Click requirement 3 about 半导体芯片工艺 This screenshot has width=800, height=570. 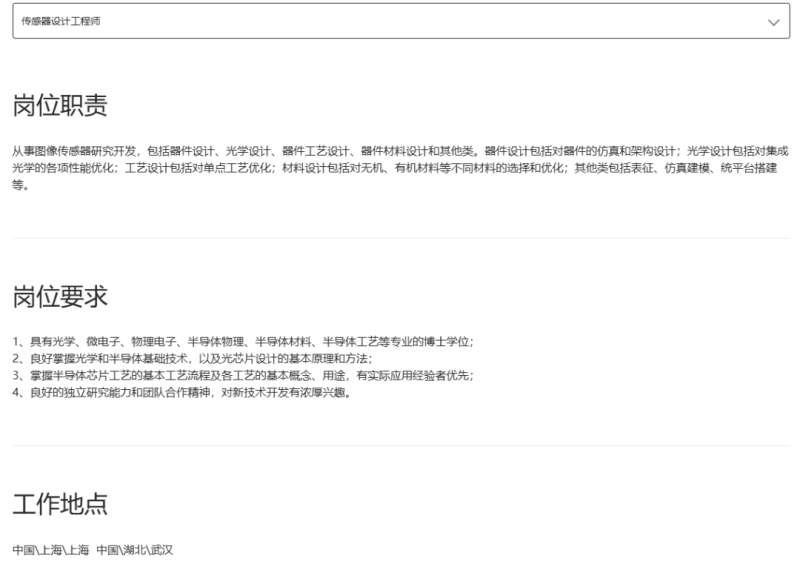[243, 376]
